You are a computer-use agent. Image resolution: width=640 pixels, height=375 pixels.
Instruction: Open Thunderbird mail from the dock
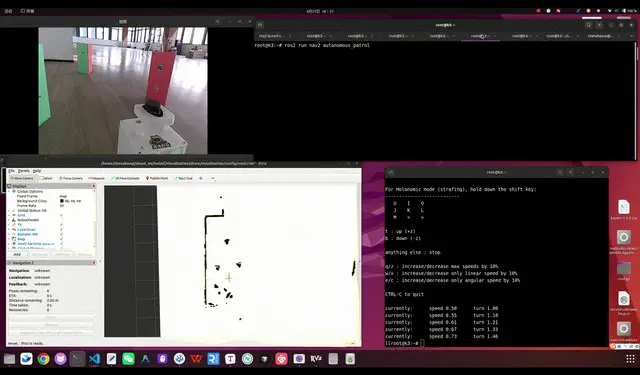click(x=26, y=359)
